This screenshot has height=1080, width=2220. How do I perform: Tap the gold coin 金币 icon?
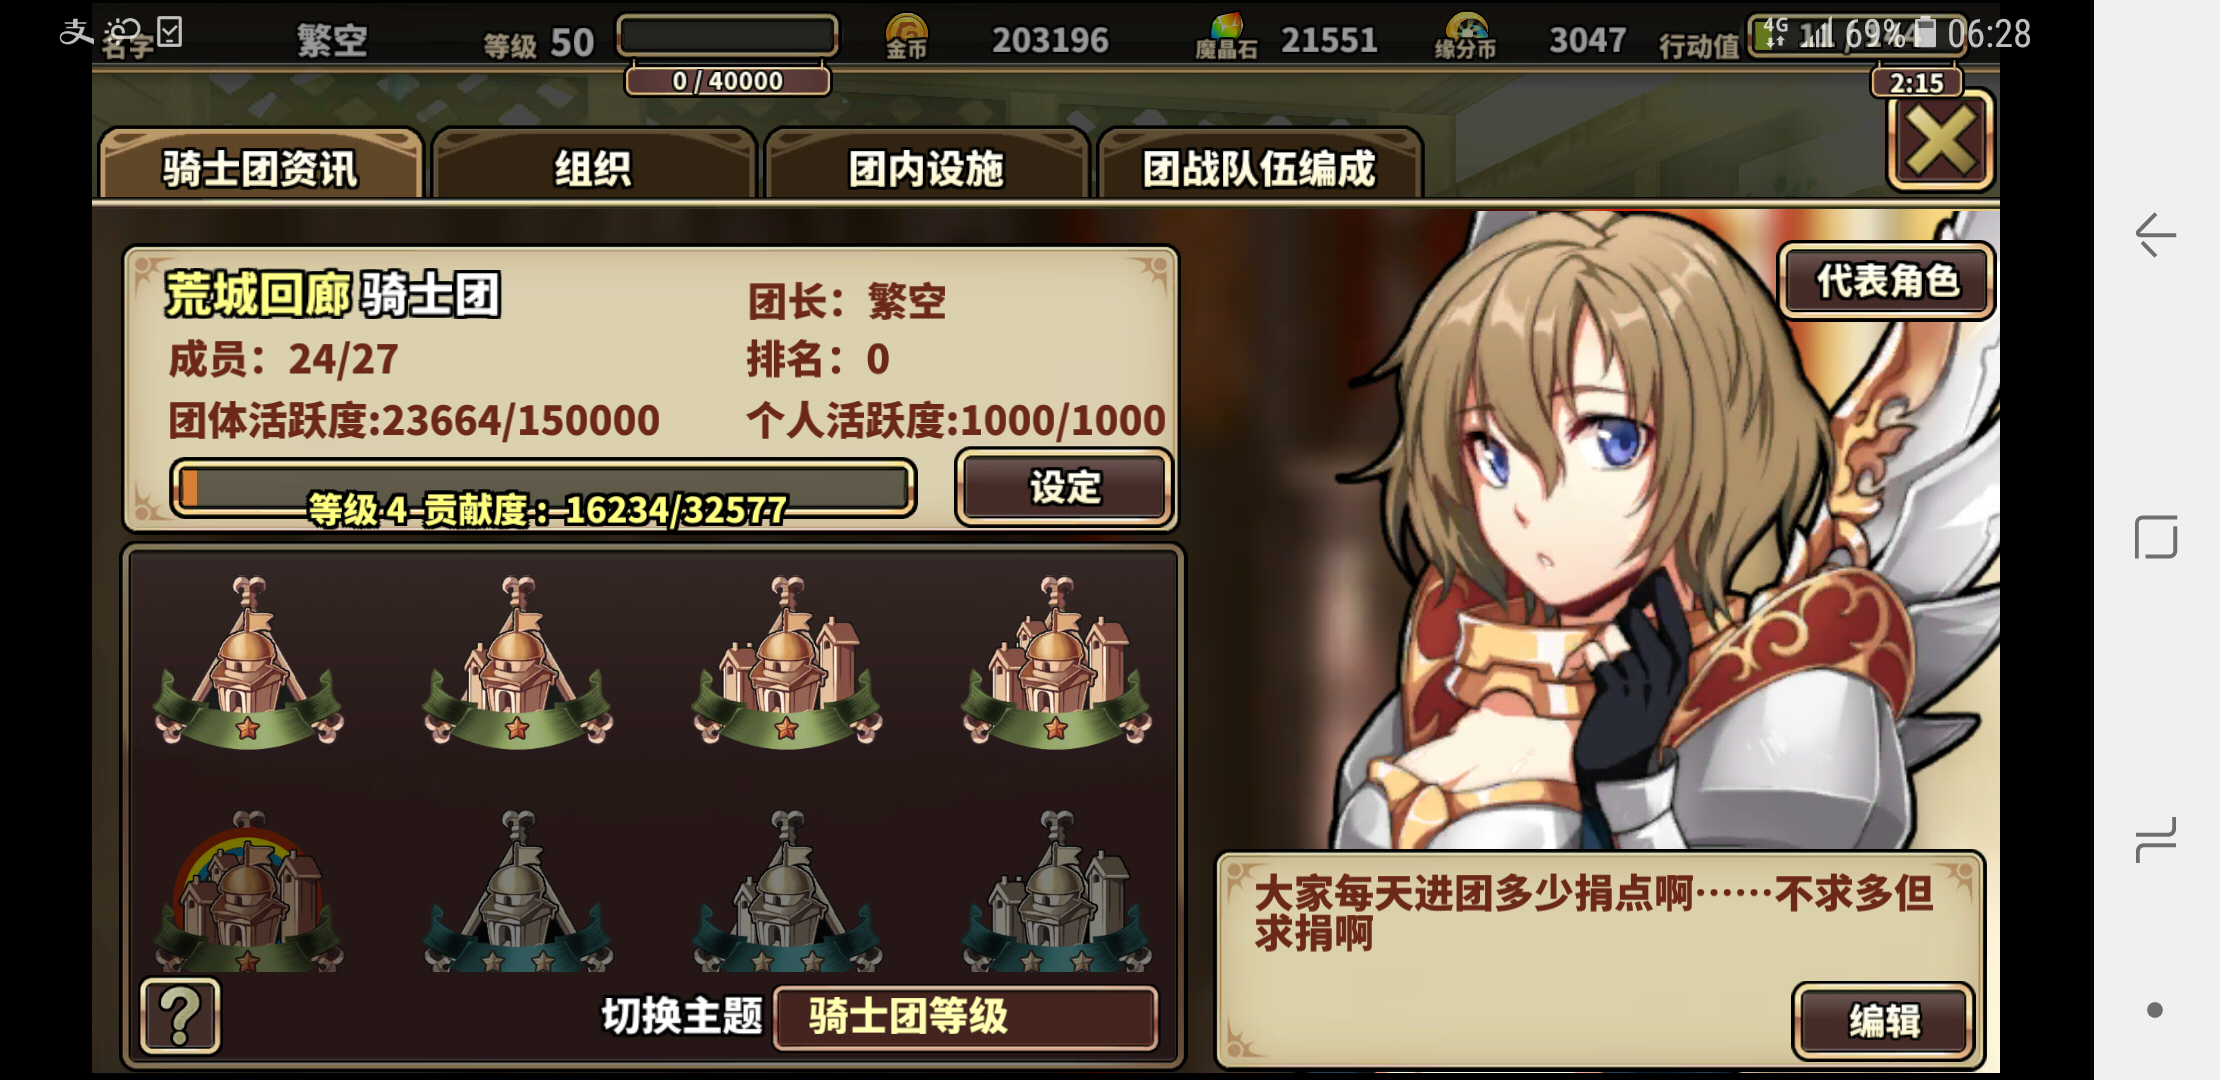click(x=907, y=37)
